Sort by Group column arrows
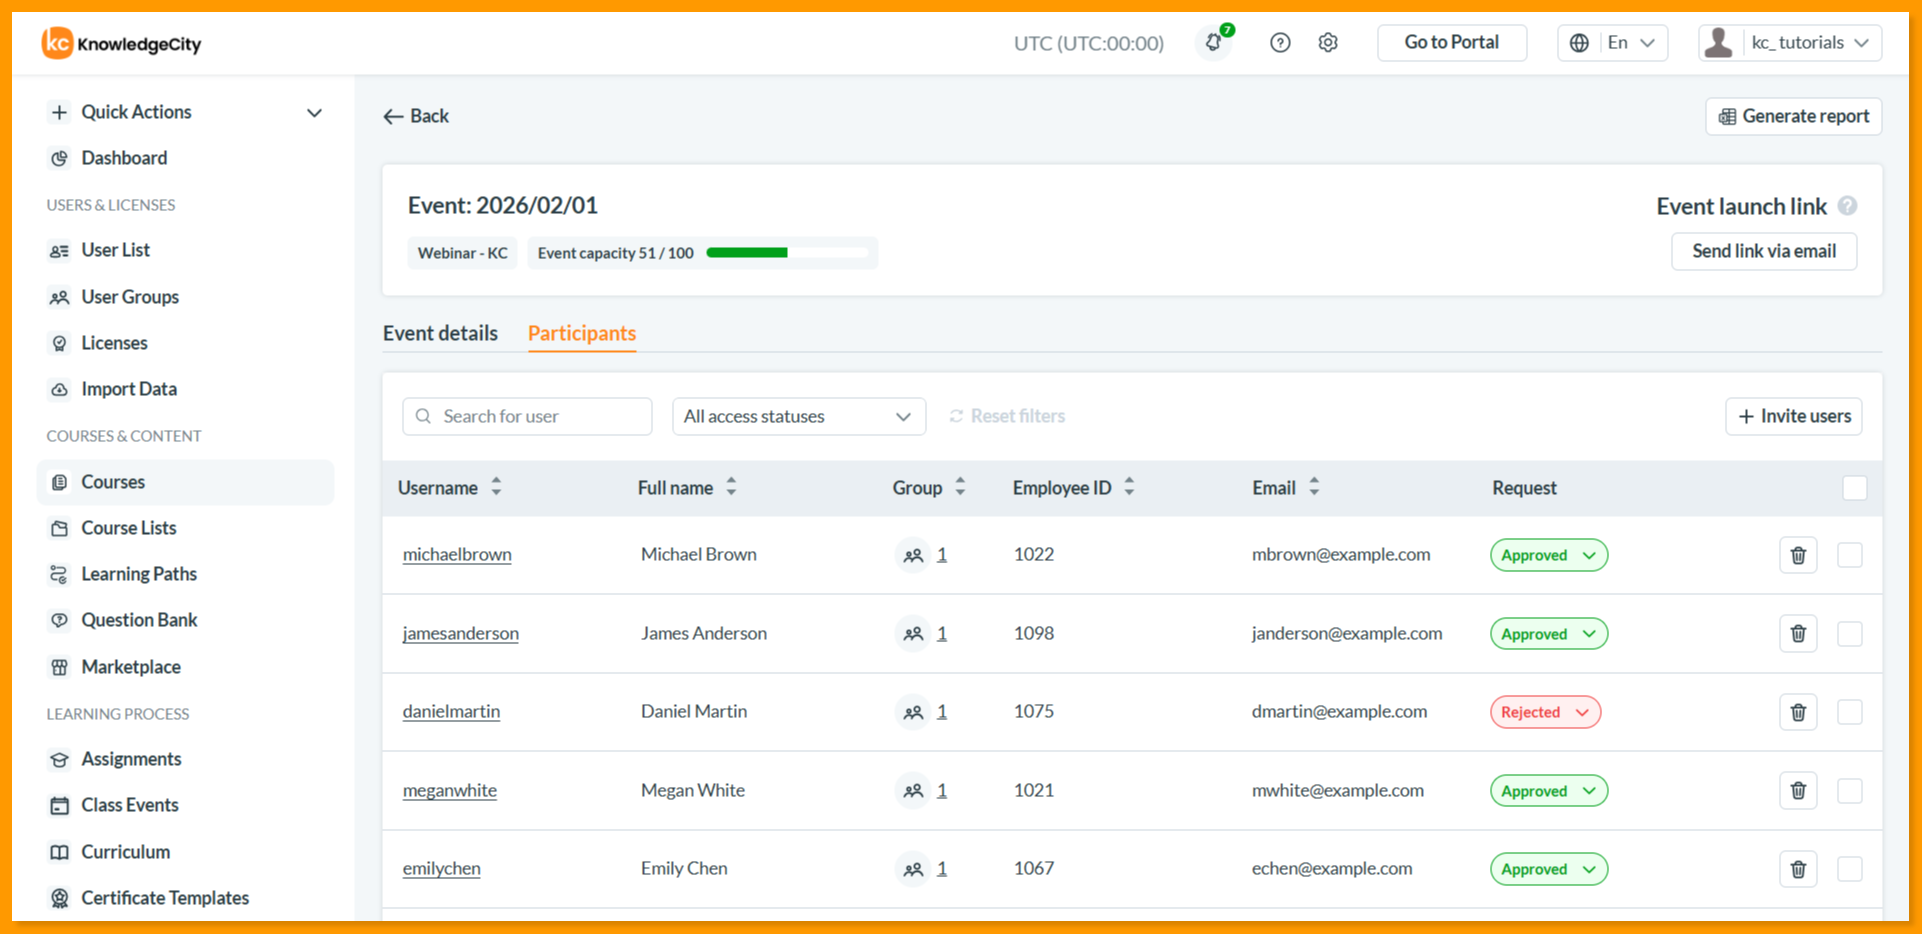 point(960,487)
